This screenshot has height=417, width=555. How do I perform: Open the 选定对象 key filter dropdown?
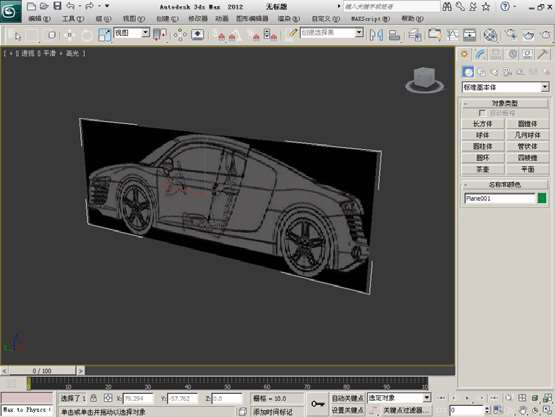399,398
